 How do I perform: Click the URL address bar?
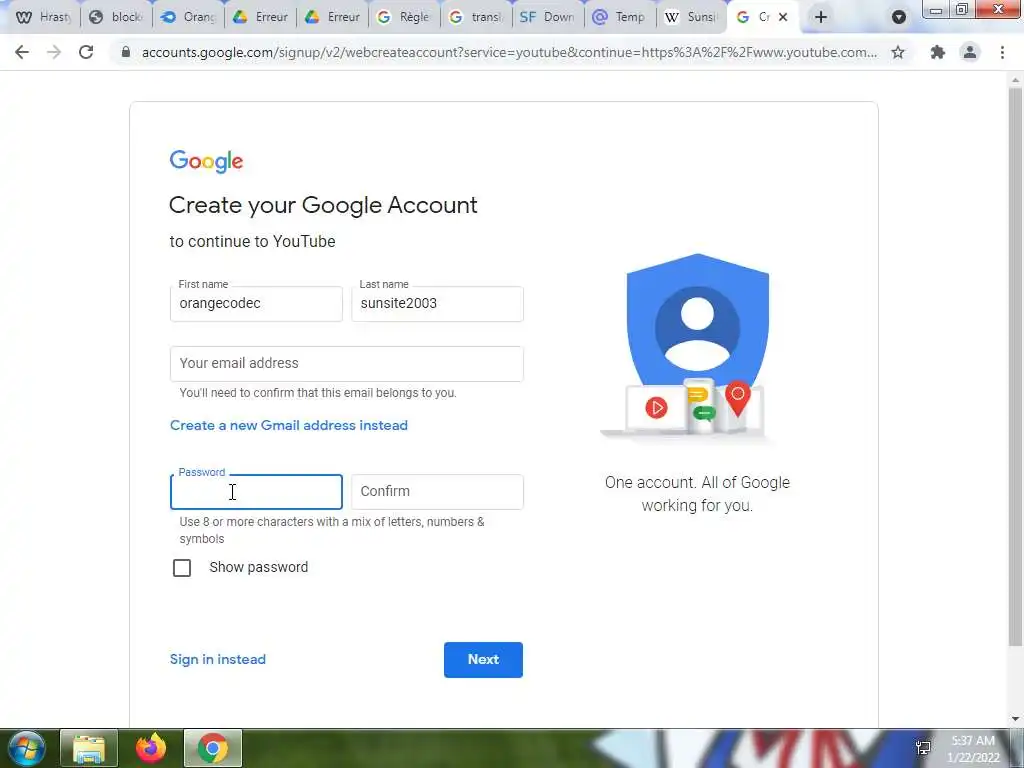pyautogui.click(x=509, y=52)
